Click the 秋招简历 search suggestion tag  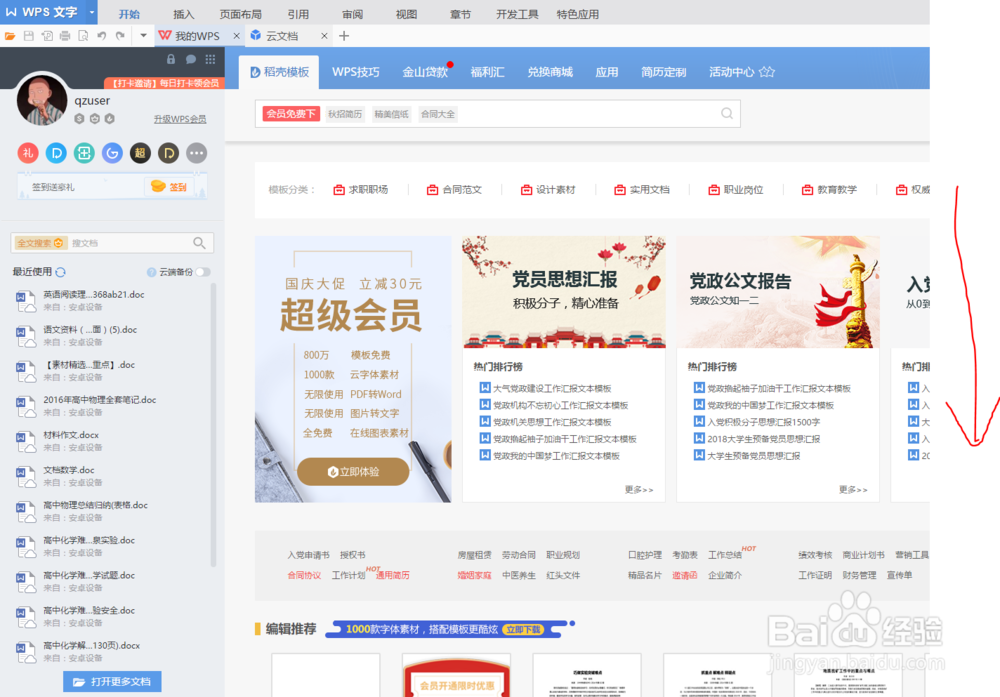tap(345, 114)
